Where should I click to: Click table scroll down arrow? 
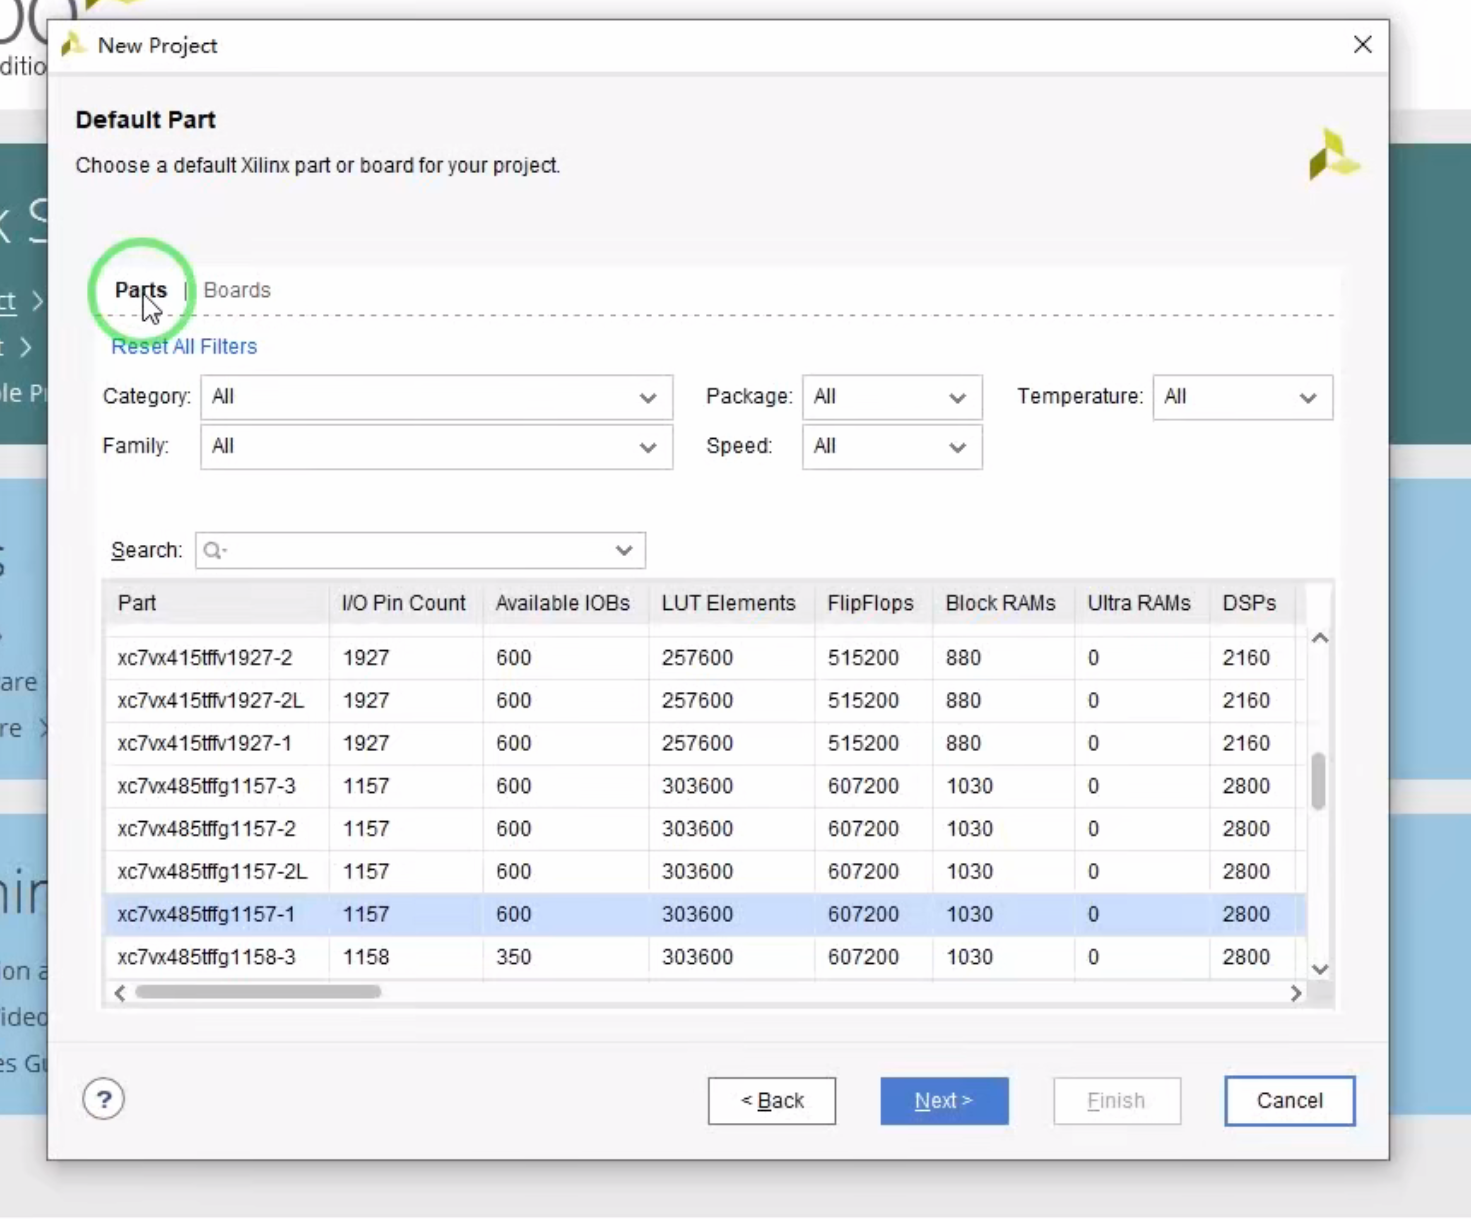pos(1320,969)
